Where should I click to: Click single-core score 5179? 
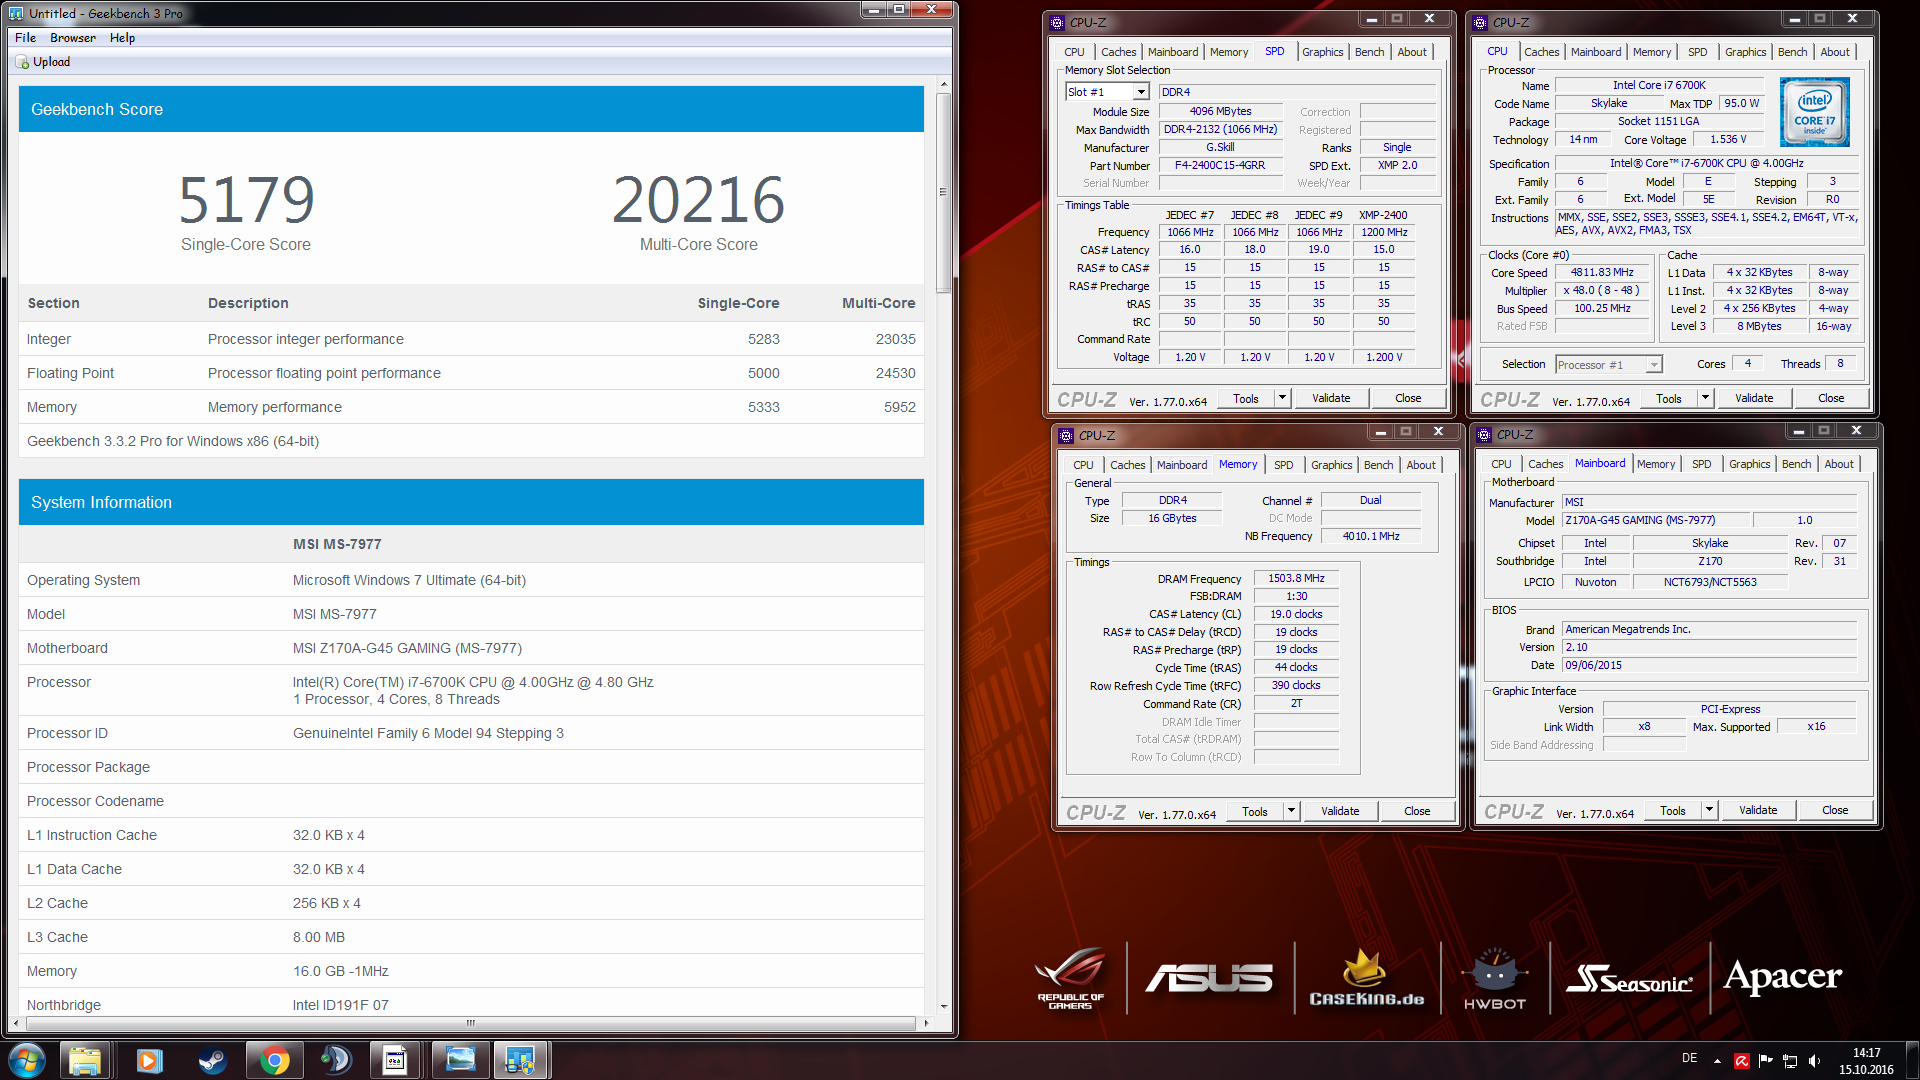(246, 199)
